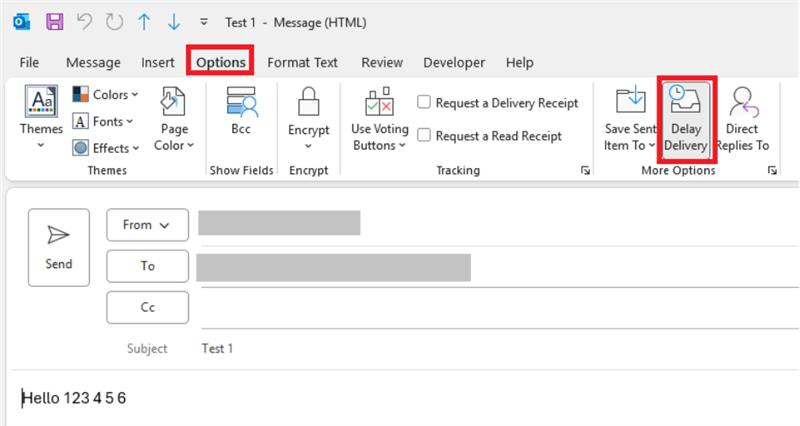Open Tracking group dialog launcher
The image size is (800, 426).
pos(585,170)
